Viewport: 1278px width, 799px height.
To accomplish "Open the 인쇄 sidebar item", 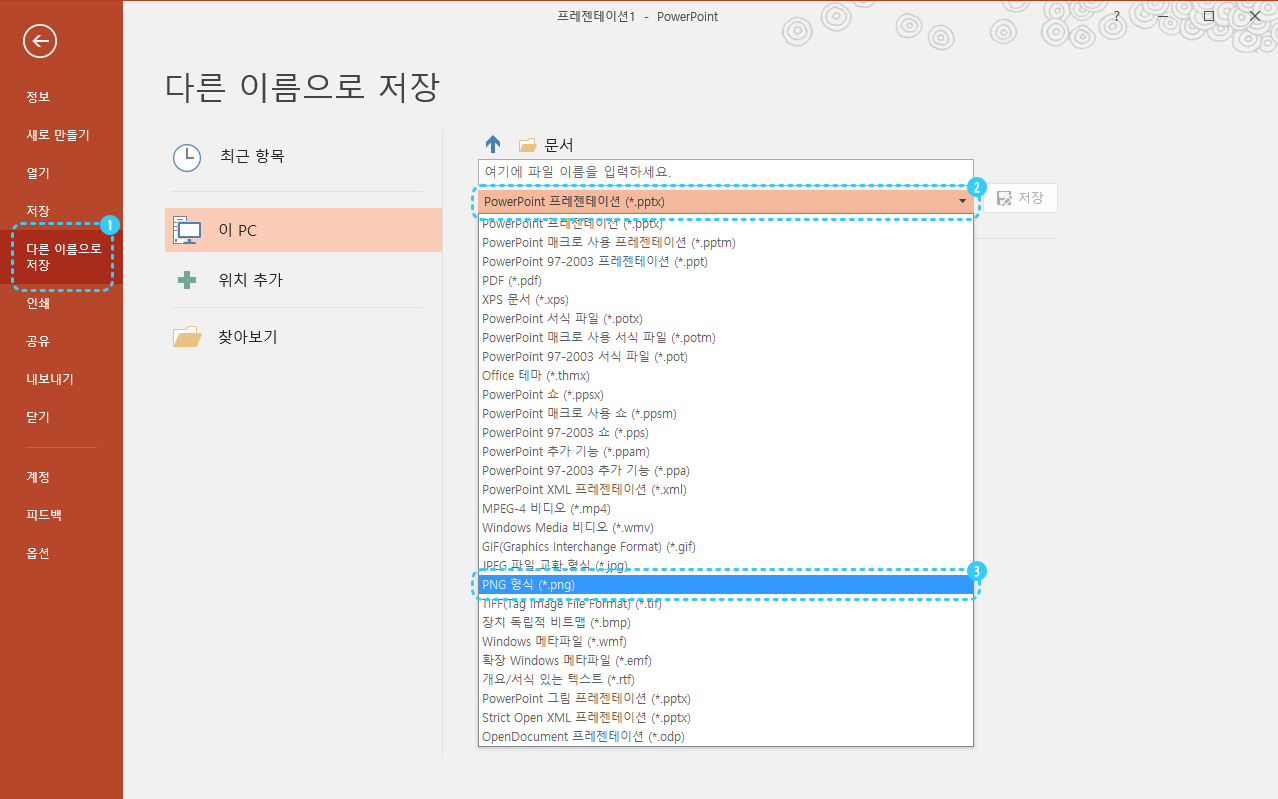I will [38, 303].
